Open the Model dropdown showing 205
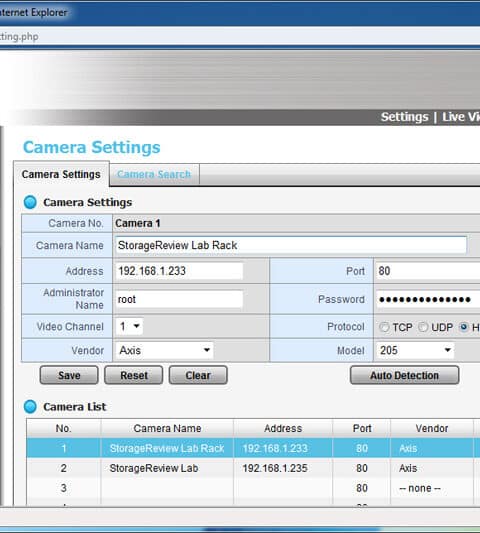 pos(415,350)
